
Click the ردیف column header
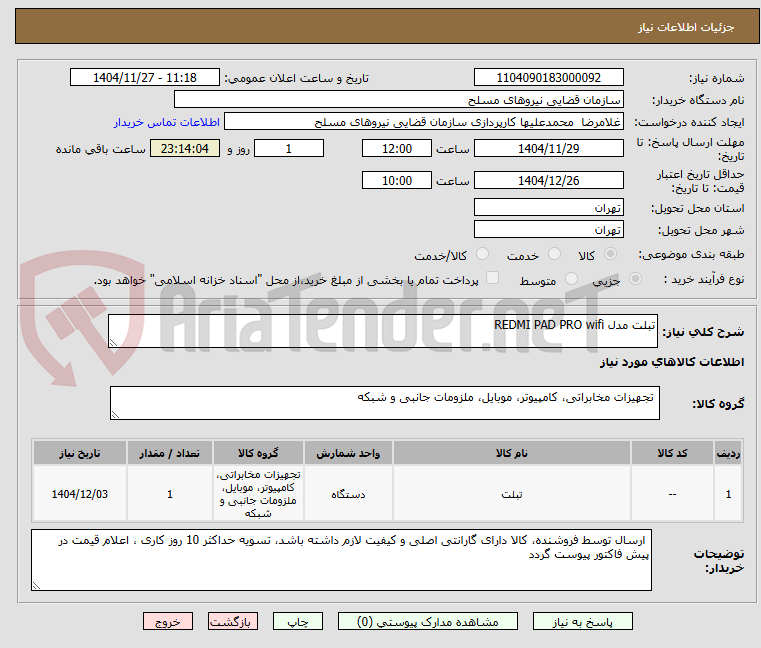pyautogui.click(x=728, y=453)
